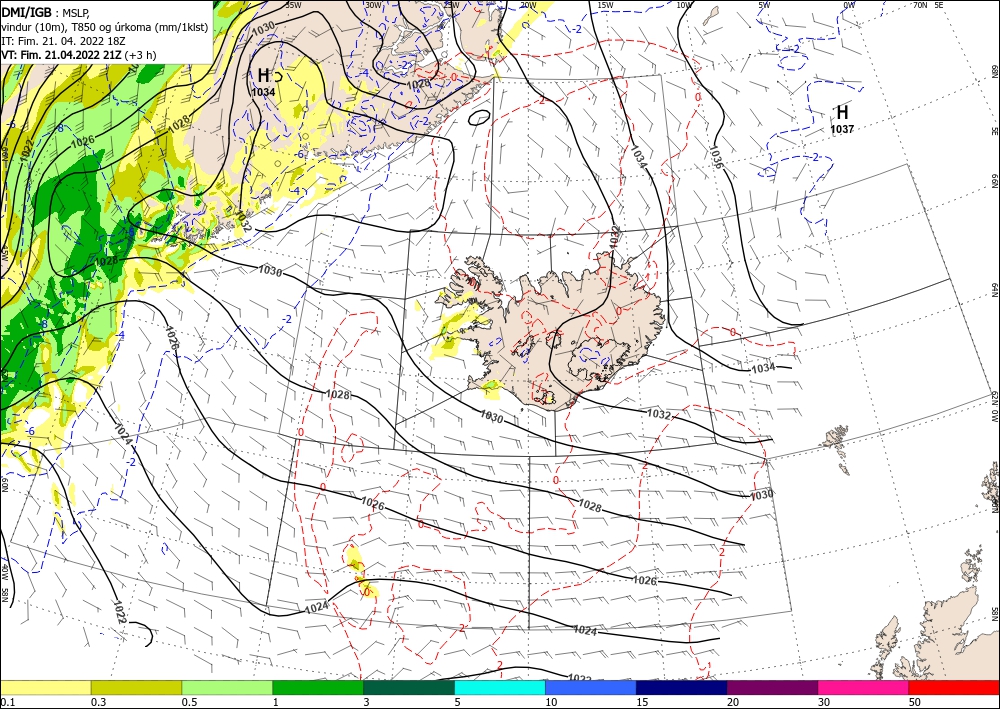
Task: Click the "70N" label on the top edge
Action: pyautogui.click(x=920, y=4)
